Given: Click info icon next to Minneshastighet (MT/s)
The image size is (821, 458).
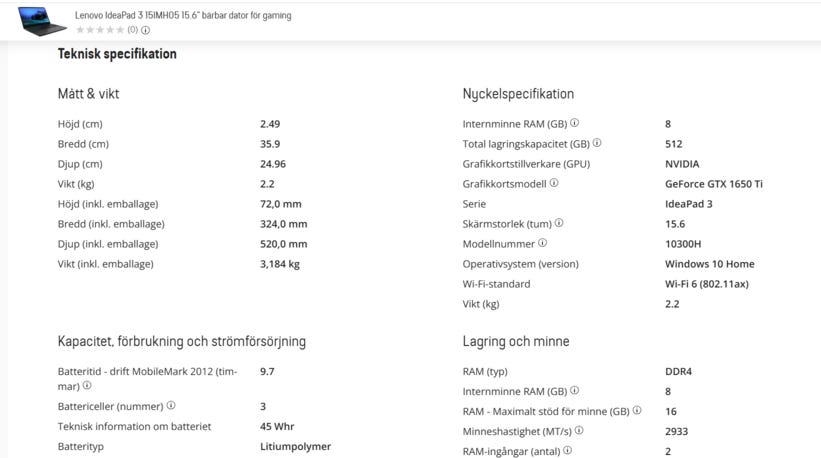Looking at the screenshot, I should click(x=579, y=430).
